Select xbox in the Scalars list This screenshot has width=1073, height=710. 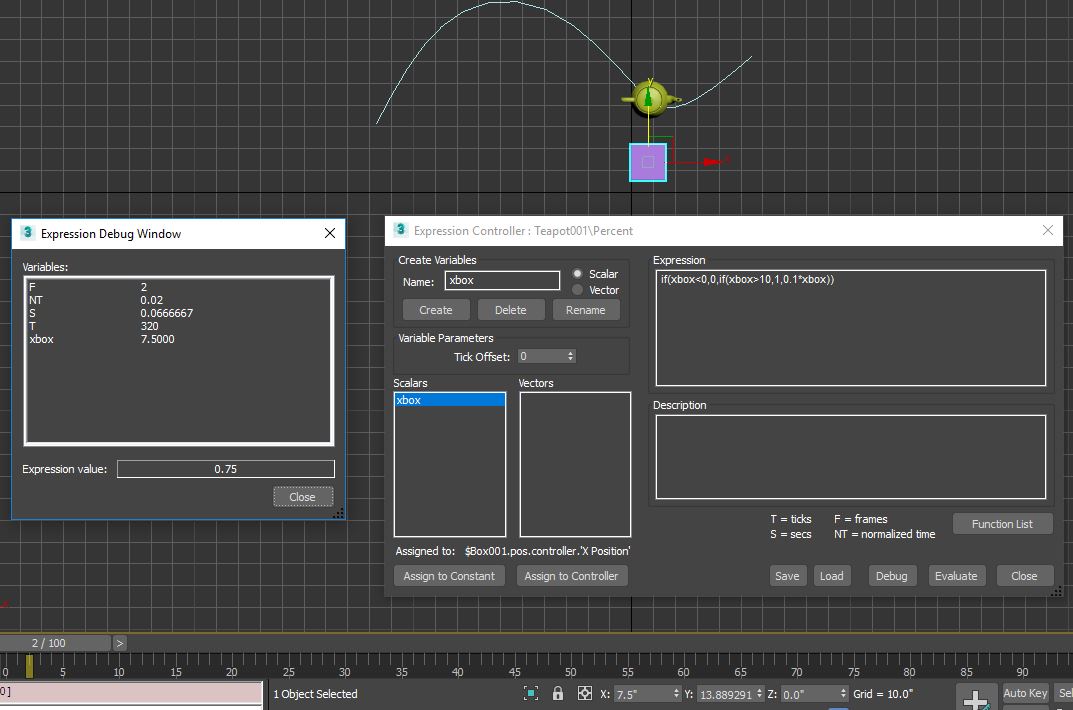point(448,399)
